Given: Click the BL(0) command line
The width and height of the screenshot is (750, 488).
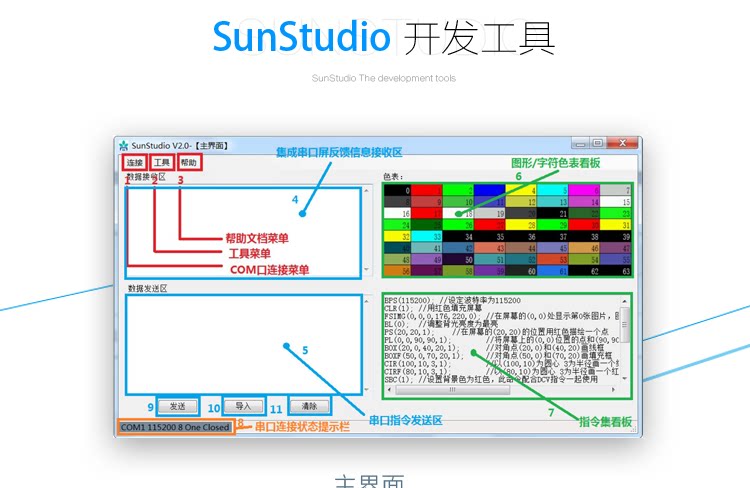Looking at the screenshot, I should pyautogui.click(x=441, y=323).
